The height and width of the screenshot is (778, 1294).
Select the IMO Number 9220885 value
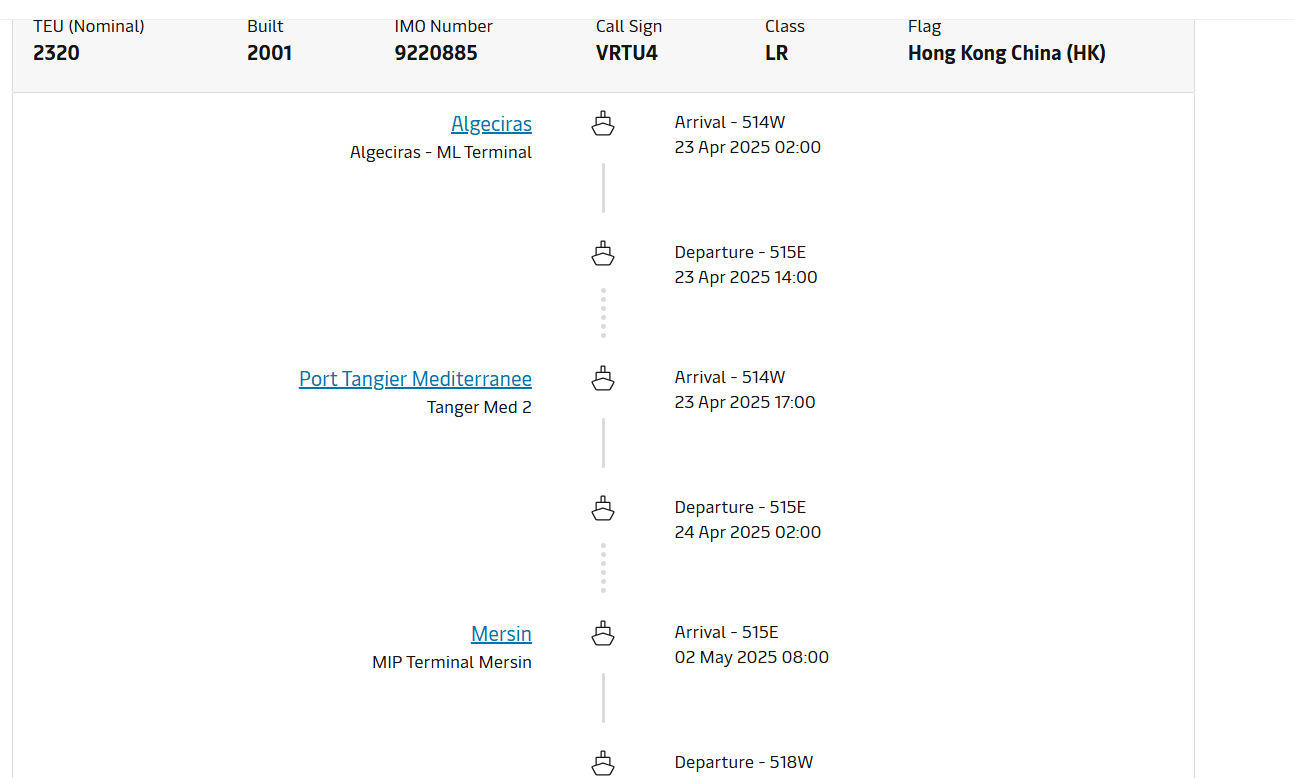point(436,53)
